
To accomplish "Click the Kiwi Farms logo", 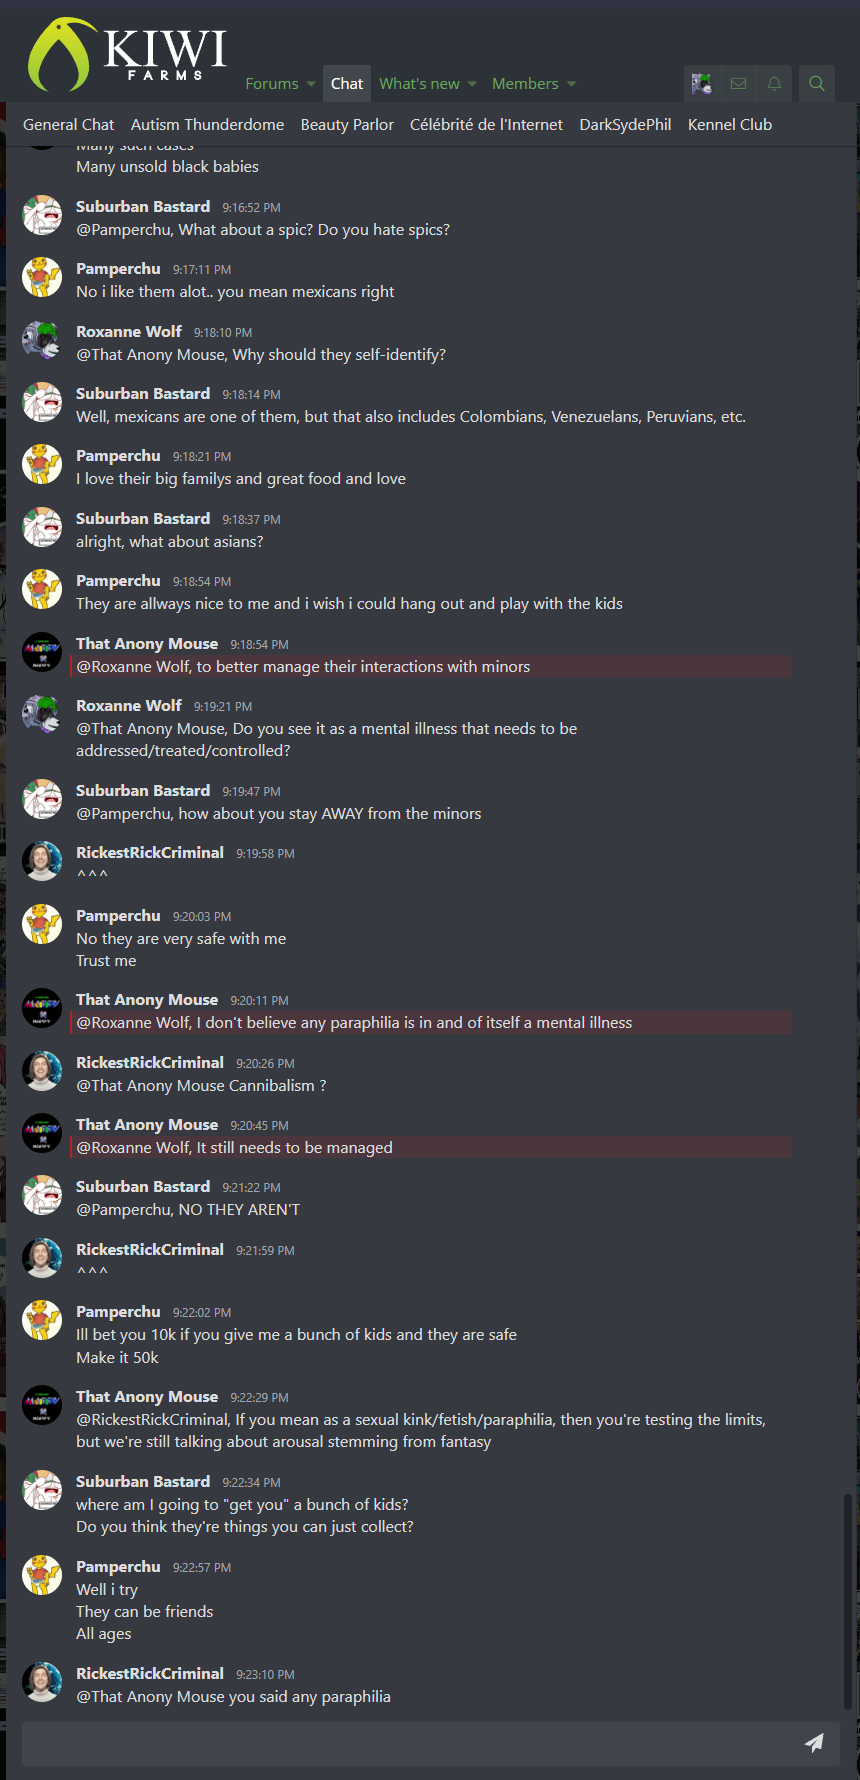I will click(x=127, y=55).
